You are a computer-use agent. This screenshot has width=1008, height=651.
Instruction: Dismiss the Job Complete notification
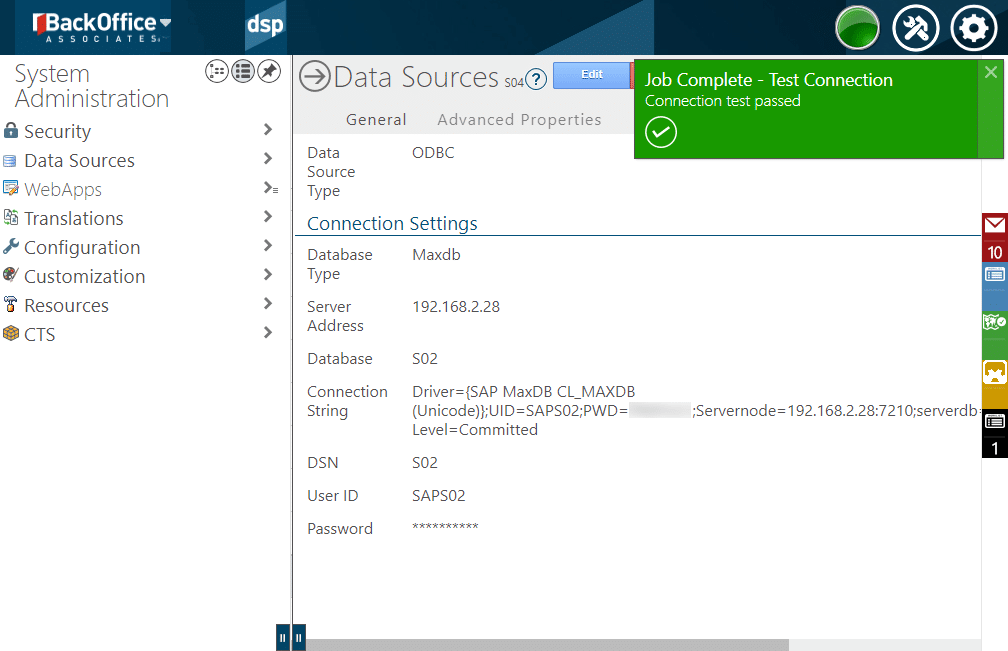click(x=990, y=72)
